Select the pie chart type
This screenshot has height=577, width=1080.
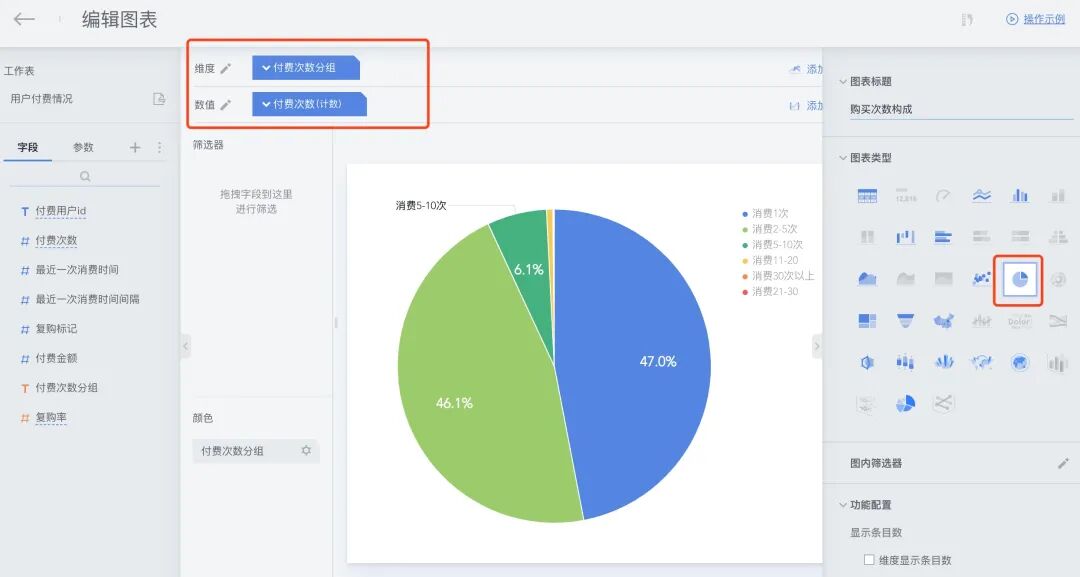pos(1019,279)
